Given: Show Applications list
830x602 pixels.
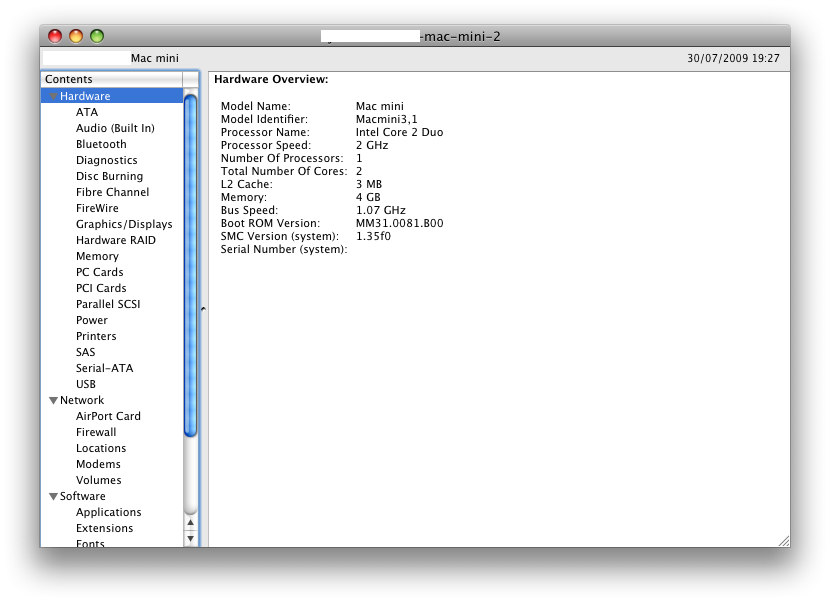Looking at the screenshot, I should click(x=109, y=513).
